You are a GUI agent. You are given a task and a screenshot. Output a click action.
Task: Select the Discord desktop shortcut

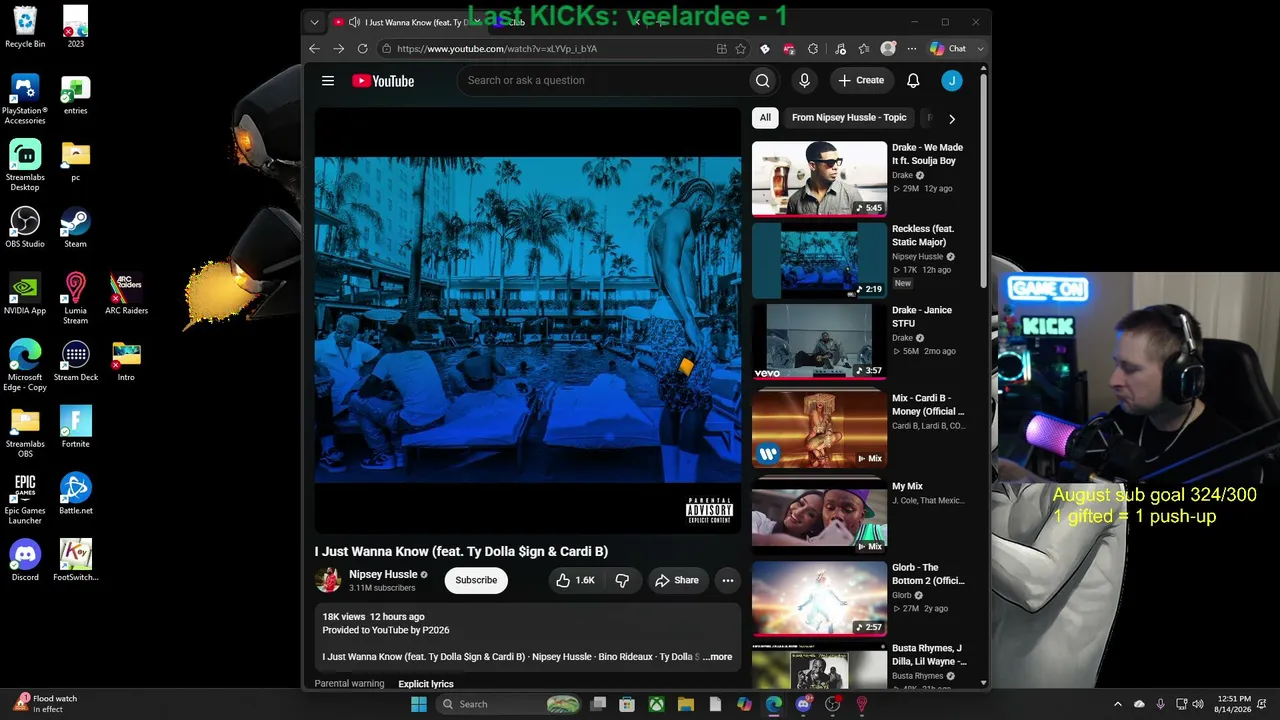[x=25, y=560]
